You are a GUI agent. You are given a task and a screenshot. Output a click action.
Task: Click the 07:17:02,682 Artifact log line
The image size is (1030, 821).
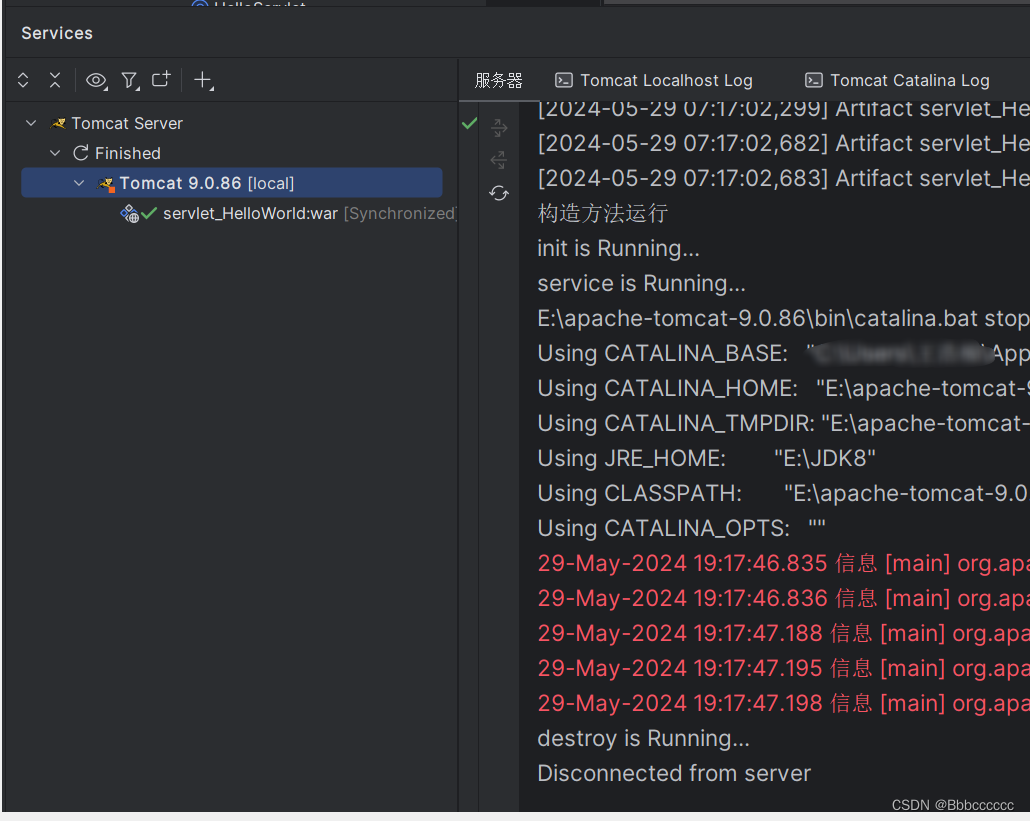783,143
